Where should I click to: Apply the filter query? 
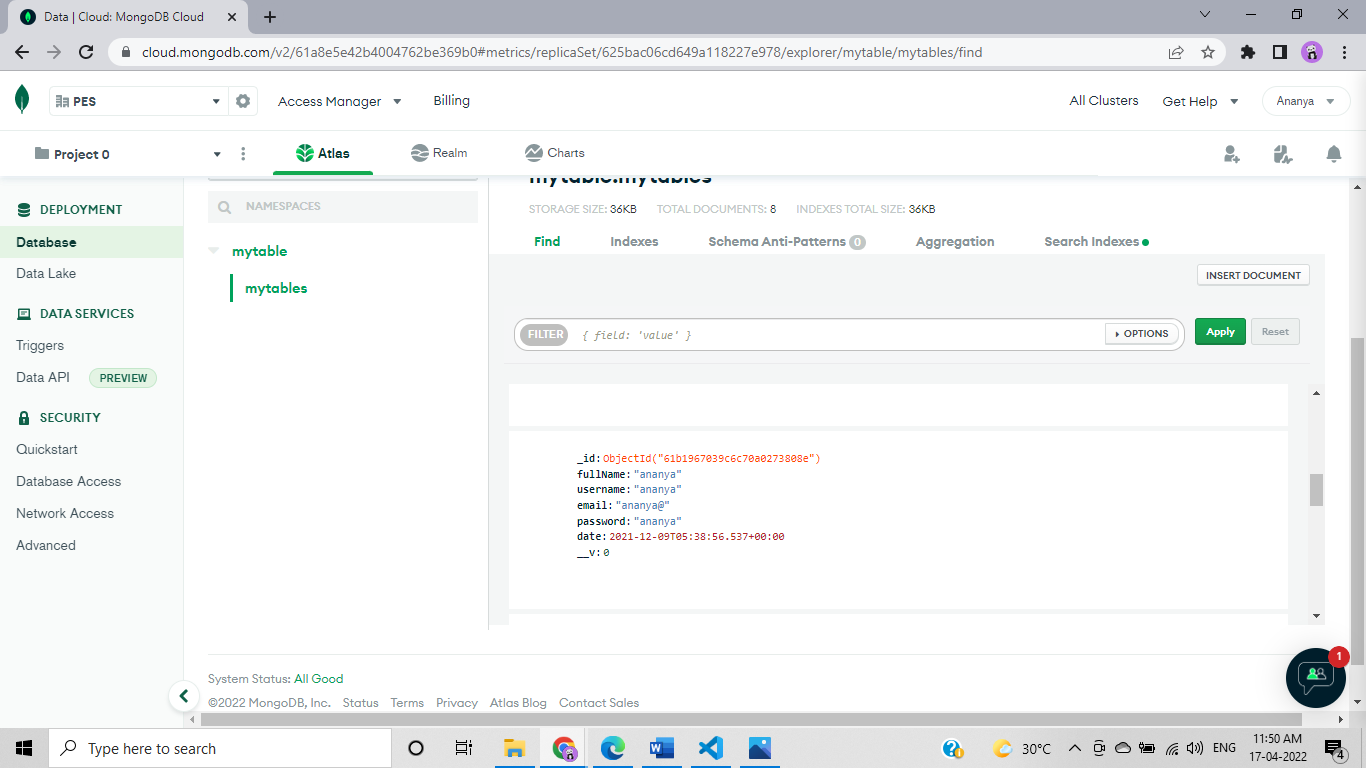click(1220, 332)
